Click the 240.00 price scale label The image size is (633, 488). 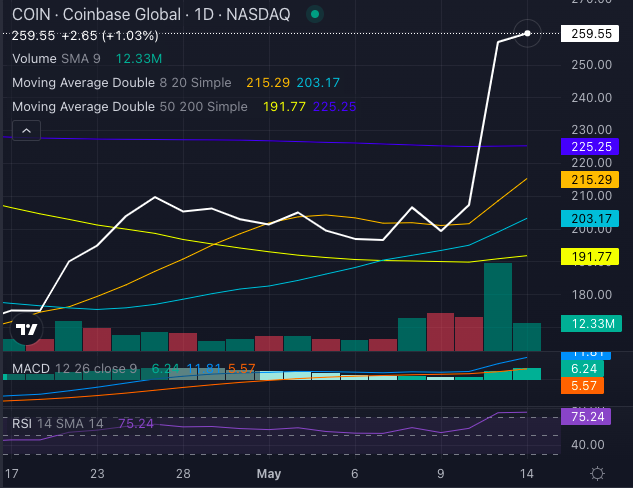(591, 97)
